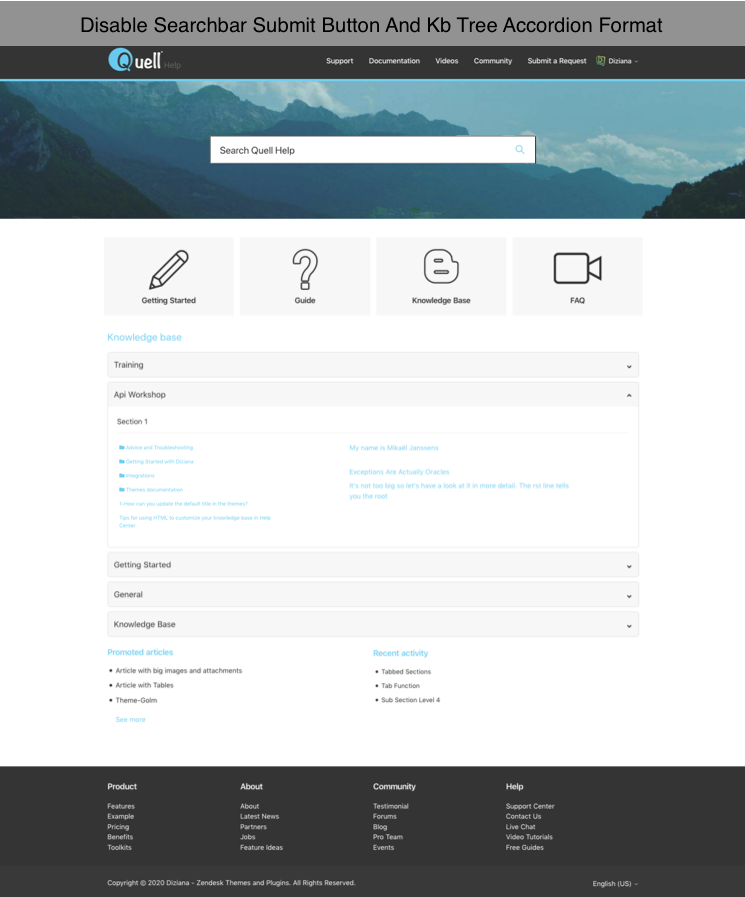745x897 pixels.
Task: Open the FAQ video camera tile
Action: [x=577, y=276]
